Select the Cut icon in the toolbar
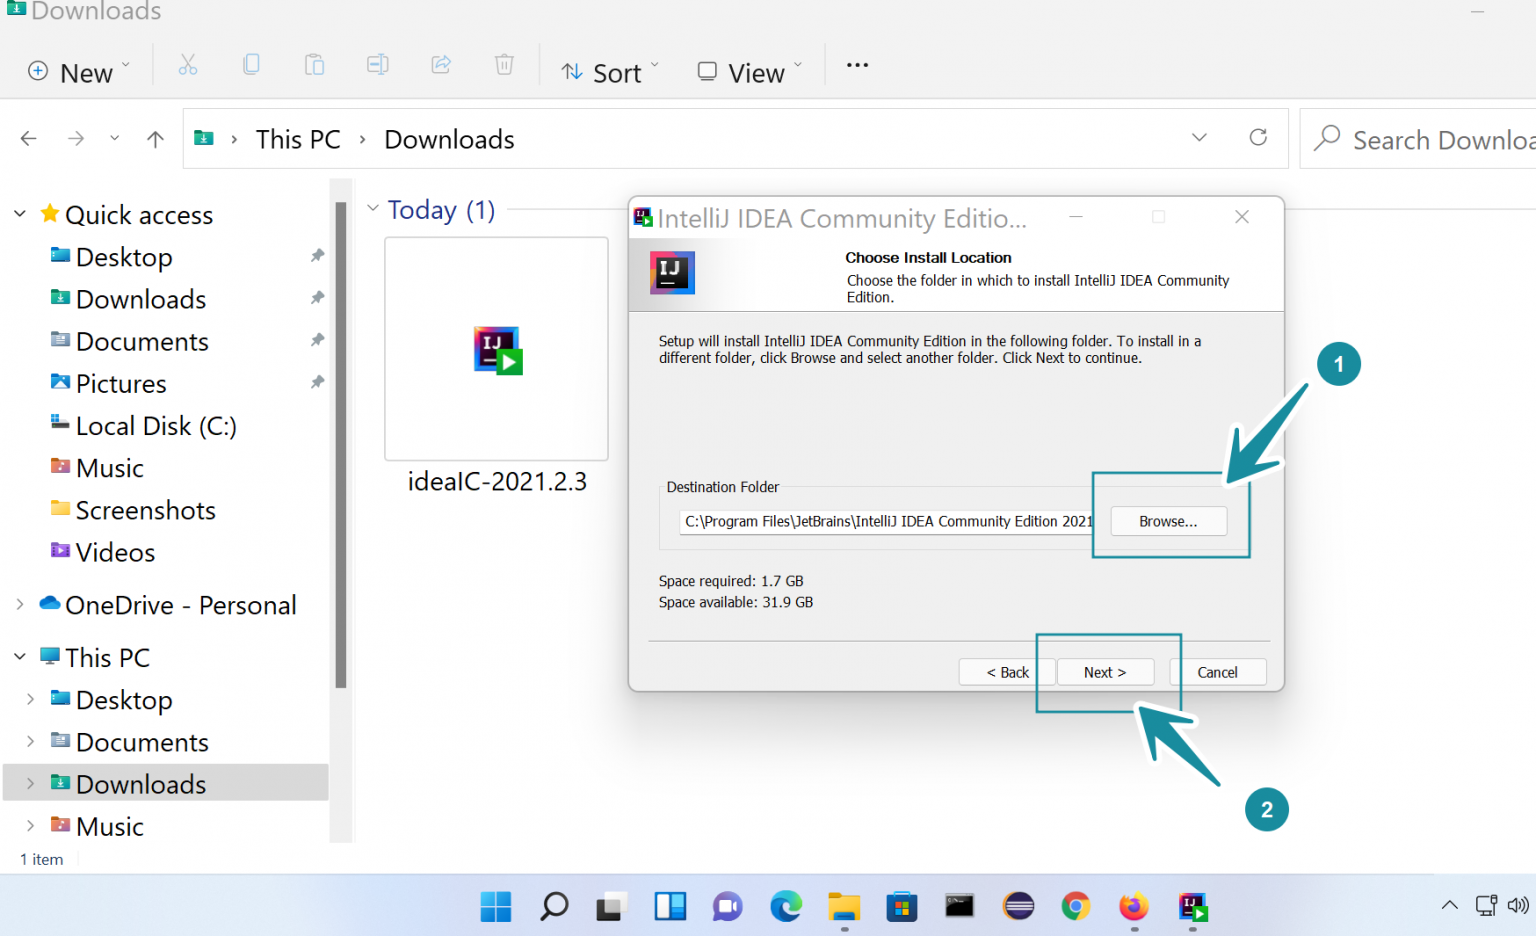This screenshot has width=1536, height=936. [x=188, y=64]
